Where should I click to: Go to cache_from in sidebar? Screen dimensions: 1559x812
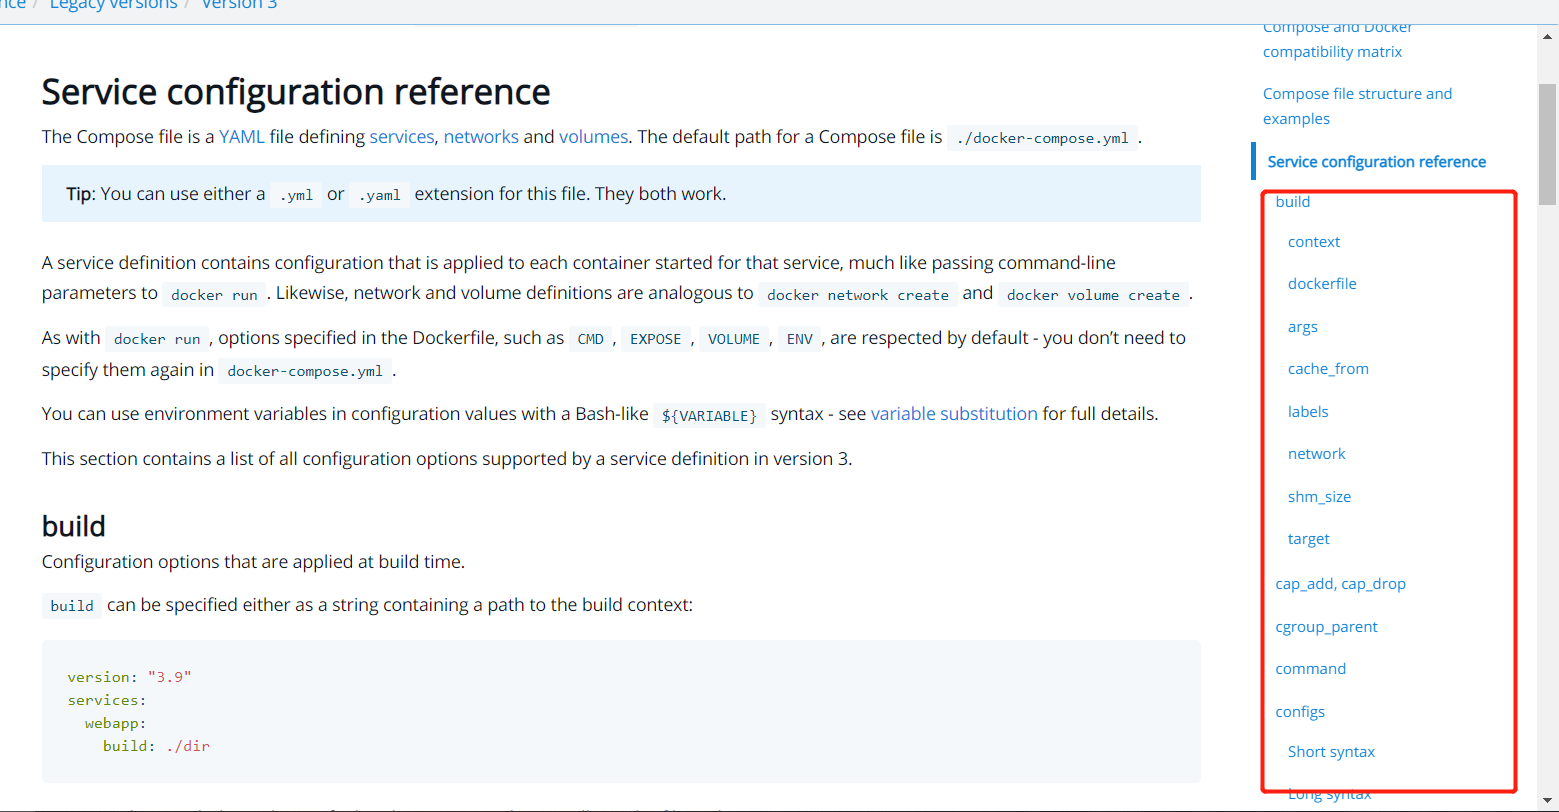coord(1328,369)
